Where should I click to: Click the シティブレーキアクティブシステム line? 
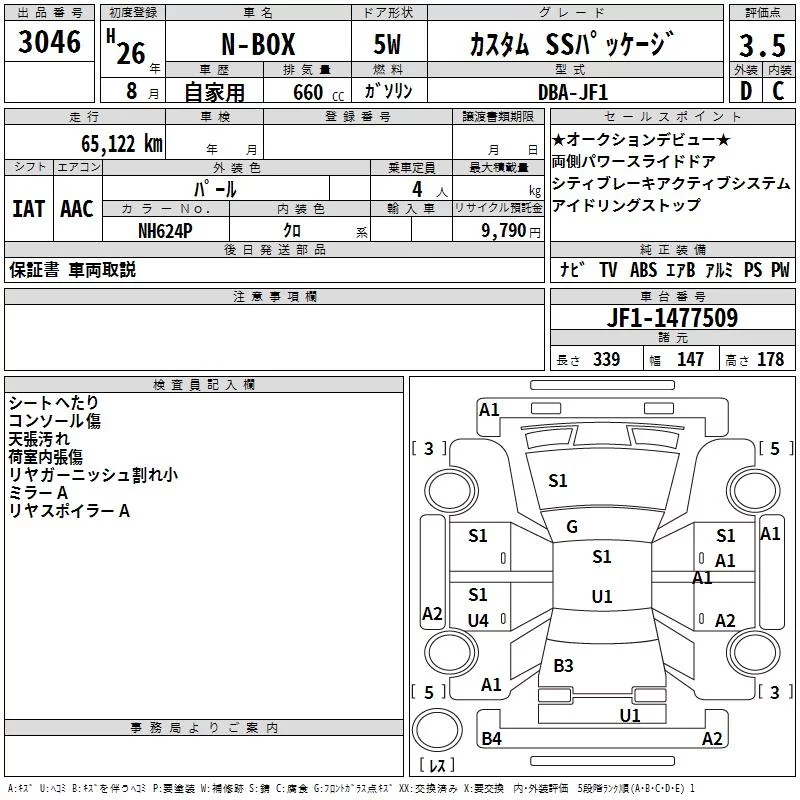pyautogui.click(x=671, y=183)
